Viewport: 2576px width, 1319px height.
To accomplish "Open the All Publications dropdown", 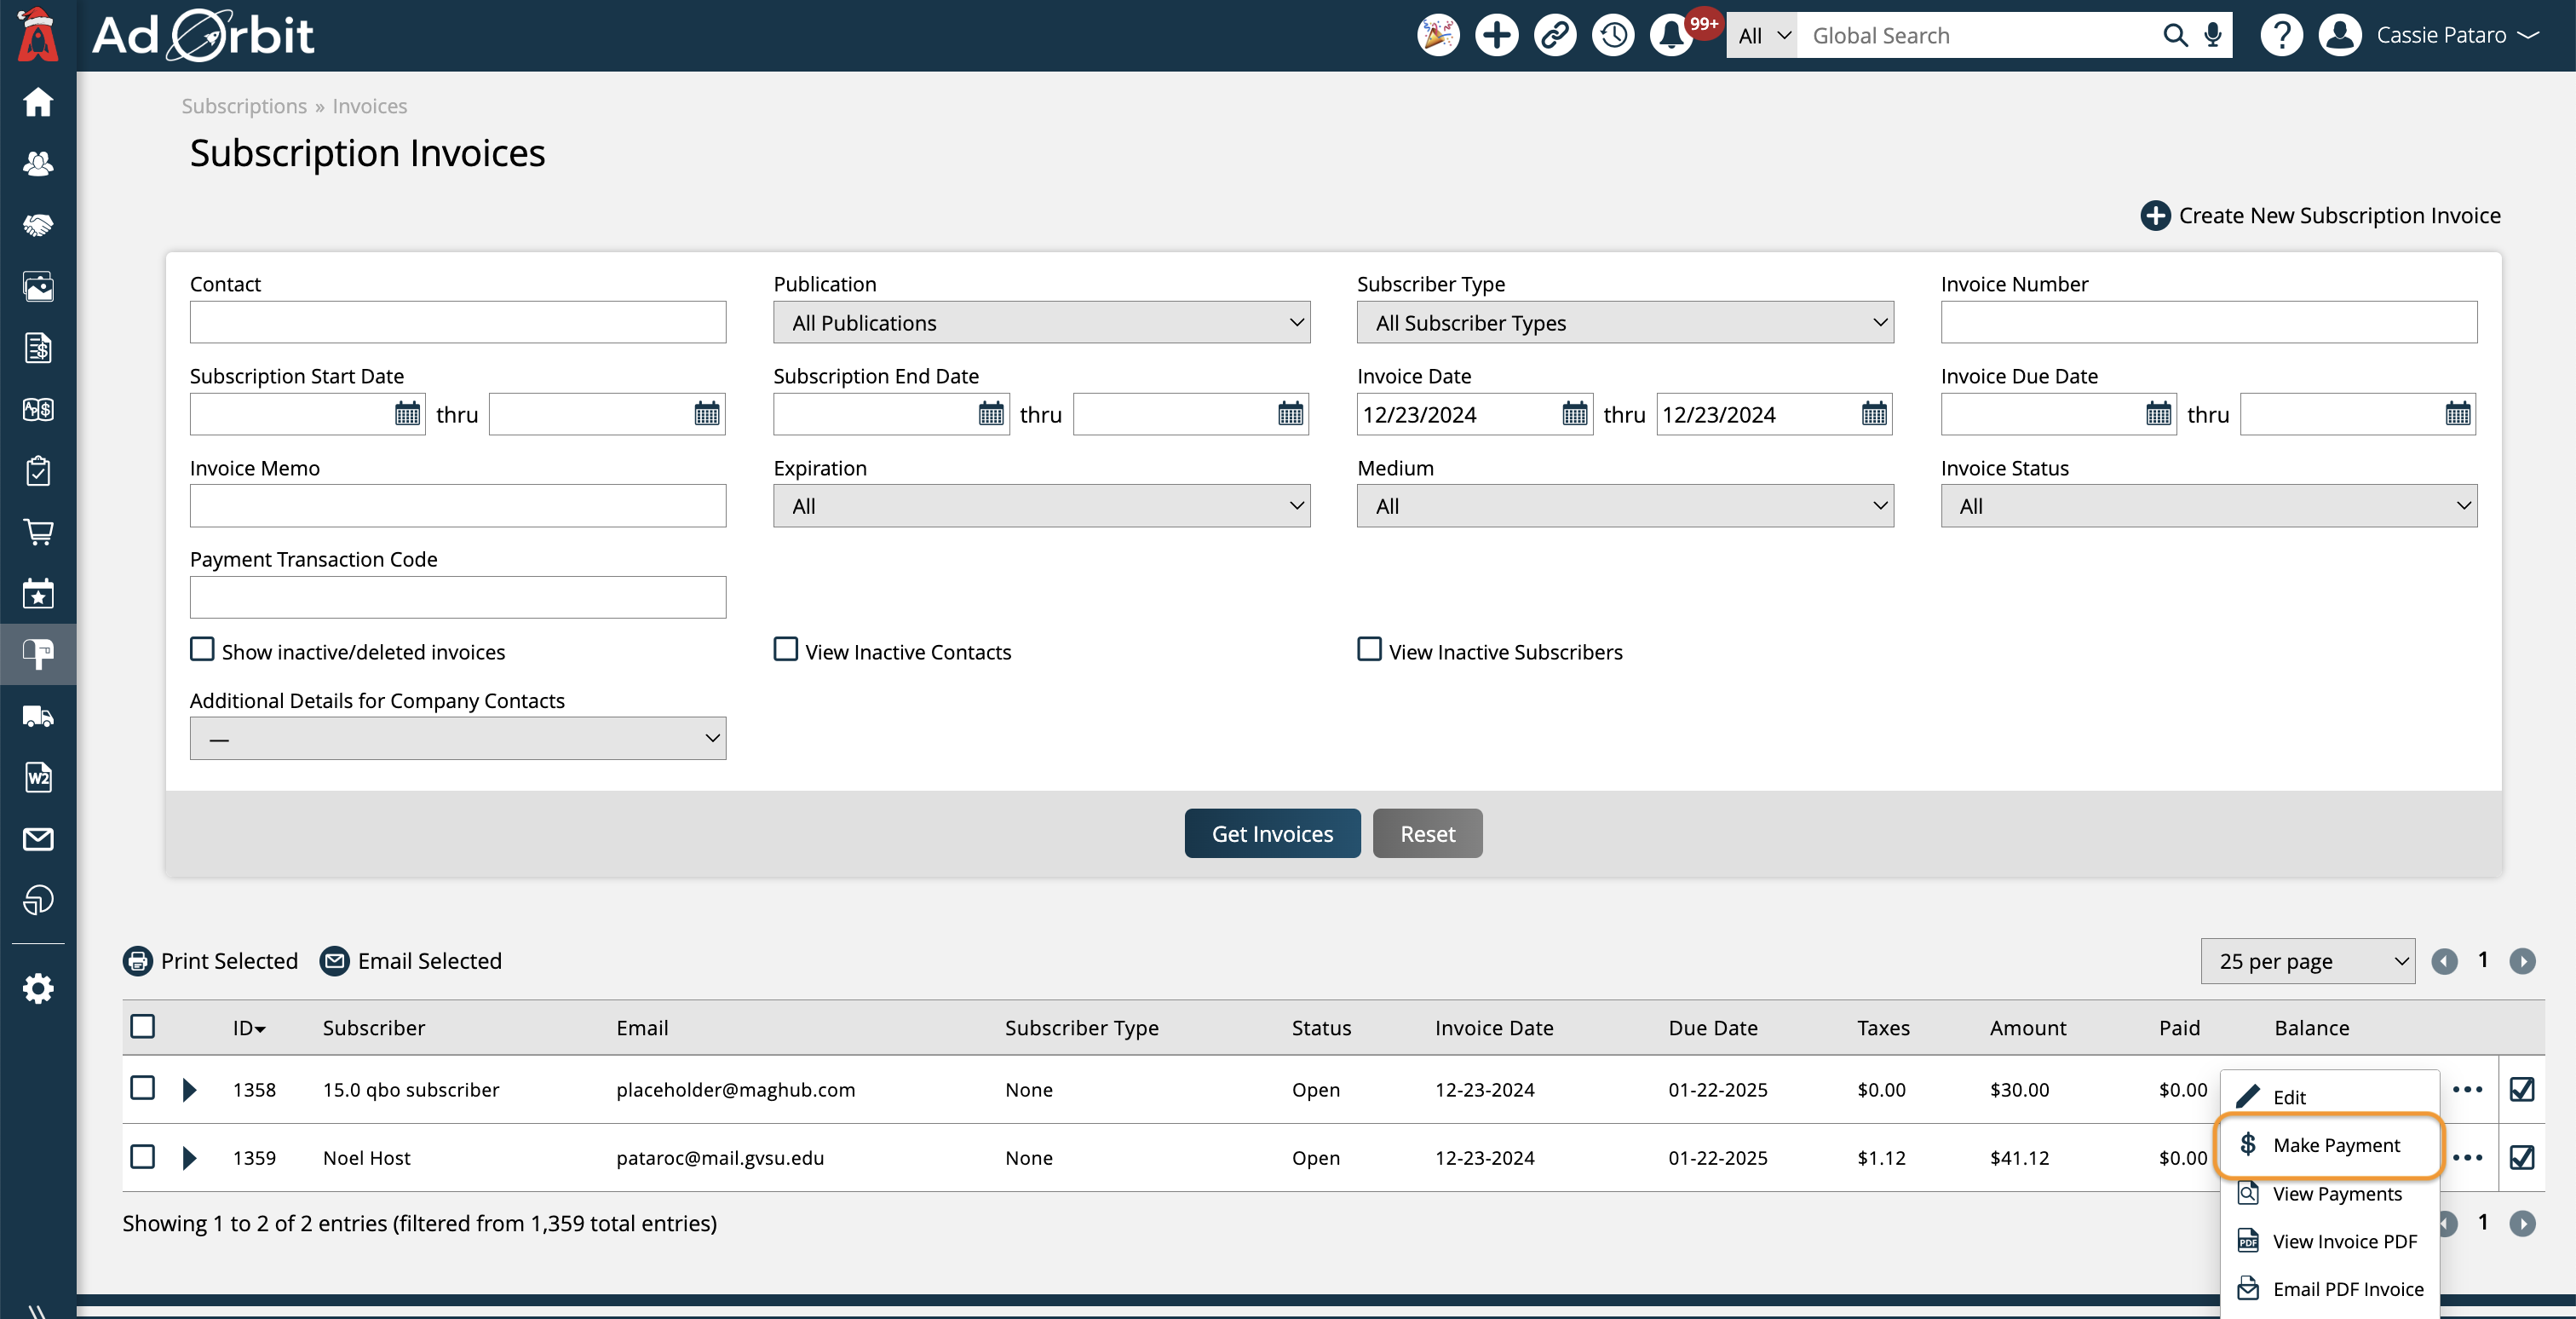I will tap(1041, 323).
